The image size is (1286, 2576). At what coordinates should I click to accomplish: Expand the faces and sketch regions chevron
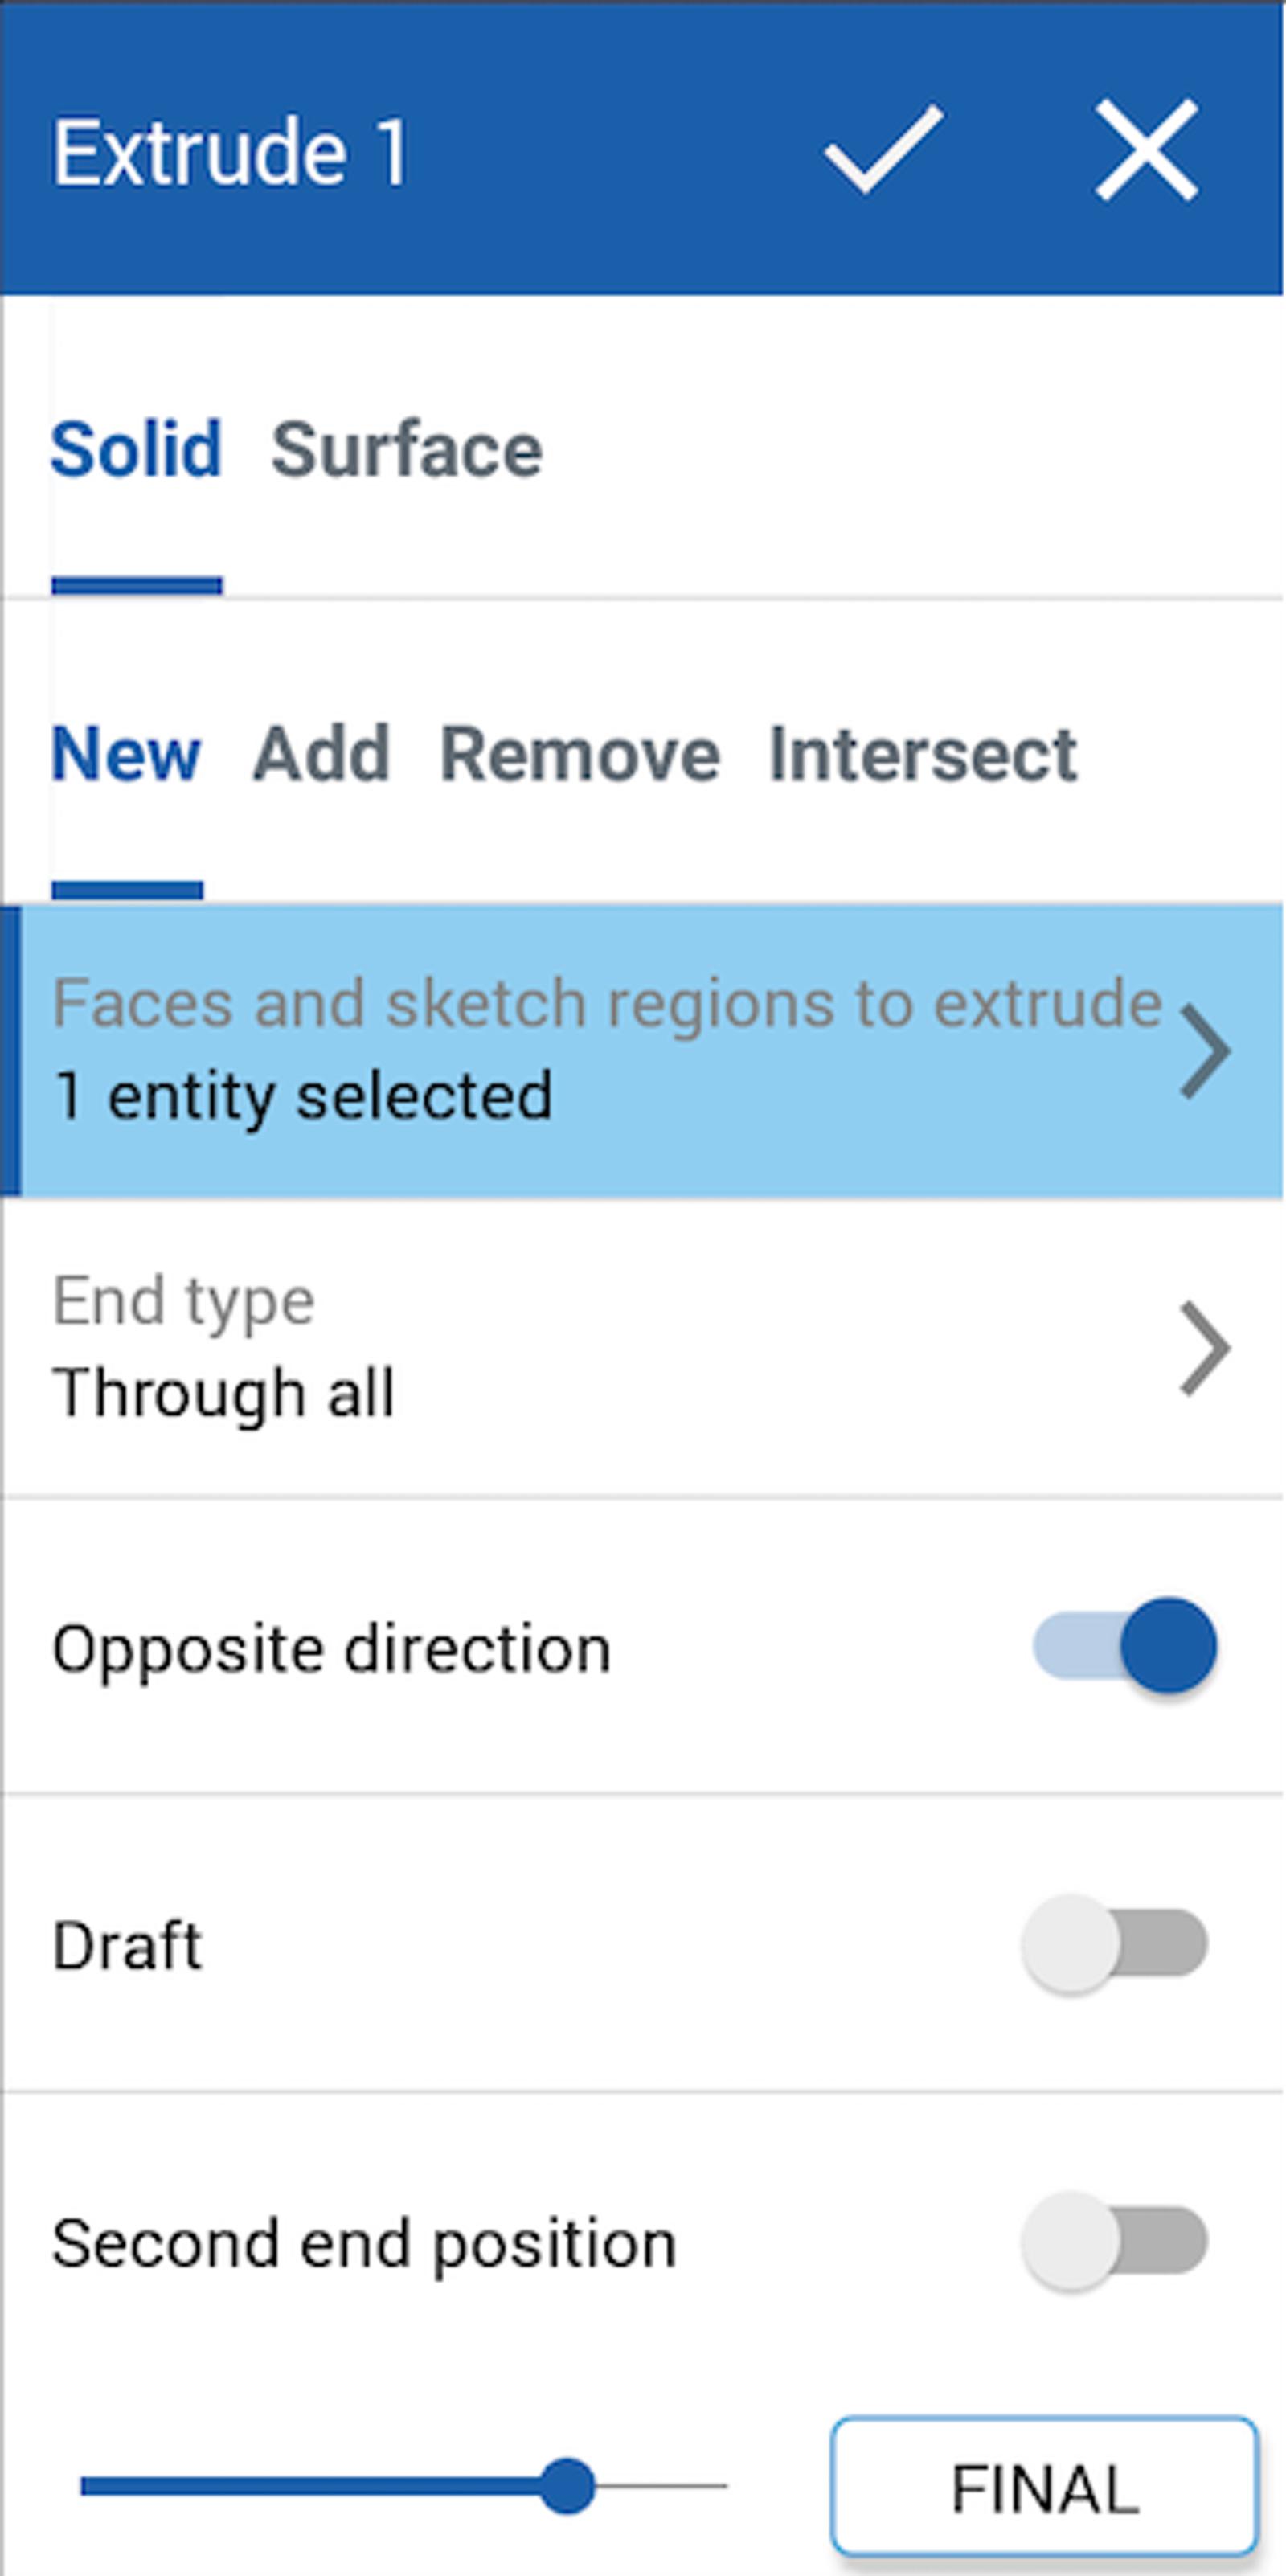point(1204,1051)
